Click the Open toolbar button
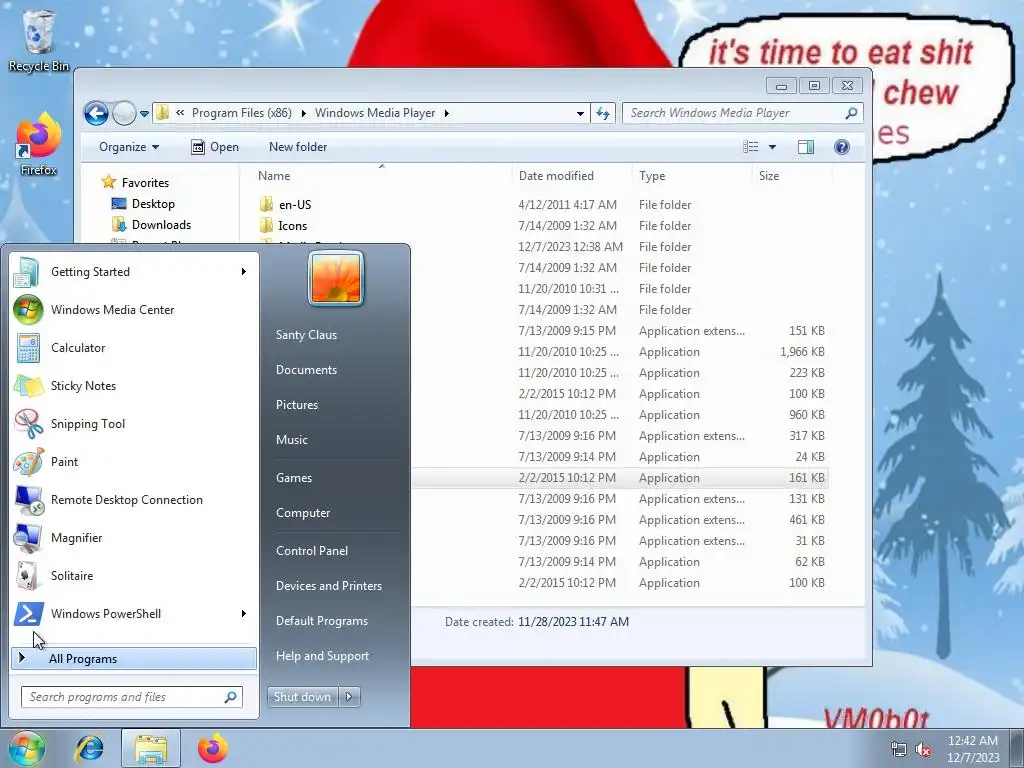The image size is (1024, 768). (215, 147)
